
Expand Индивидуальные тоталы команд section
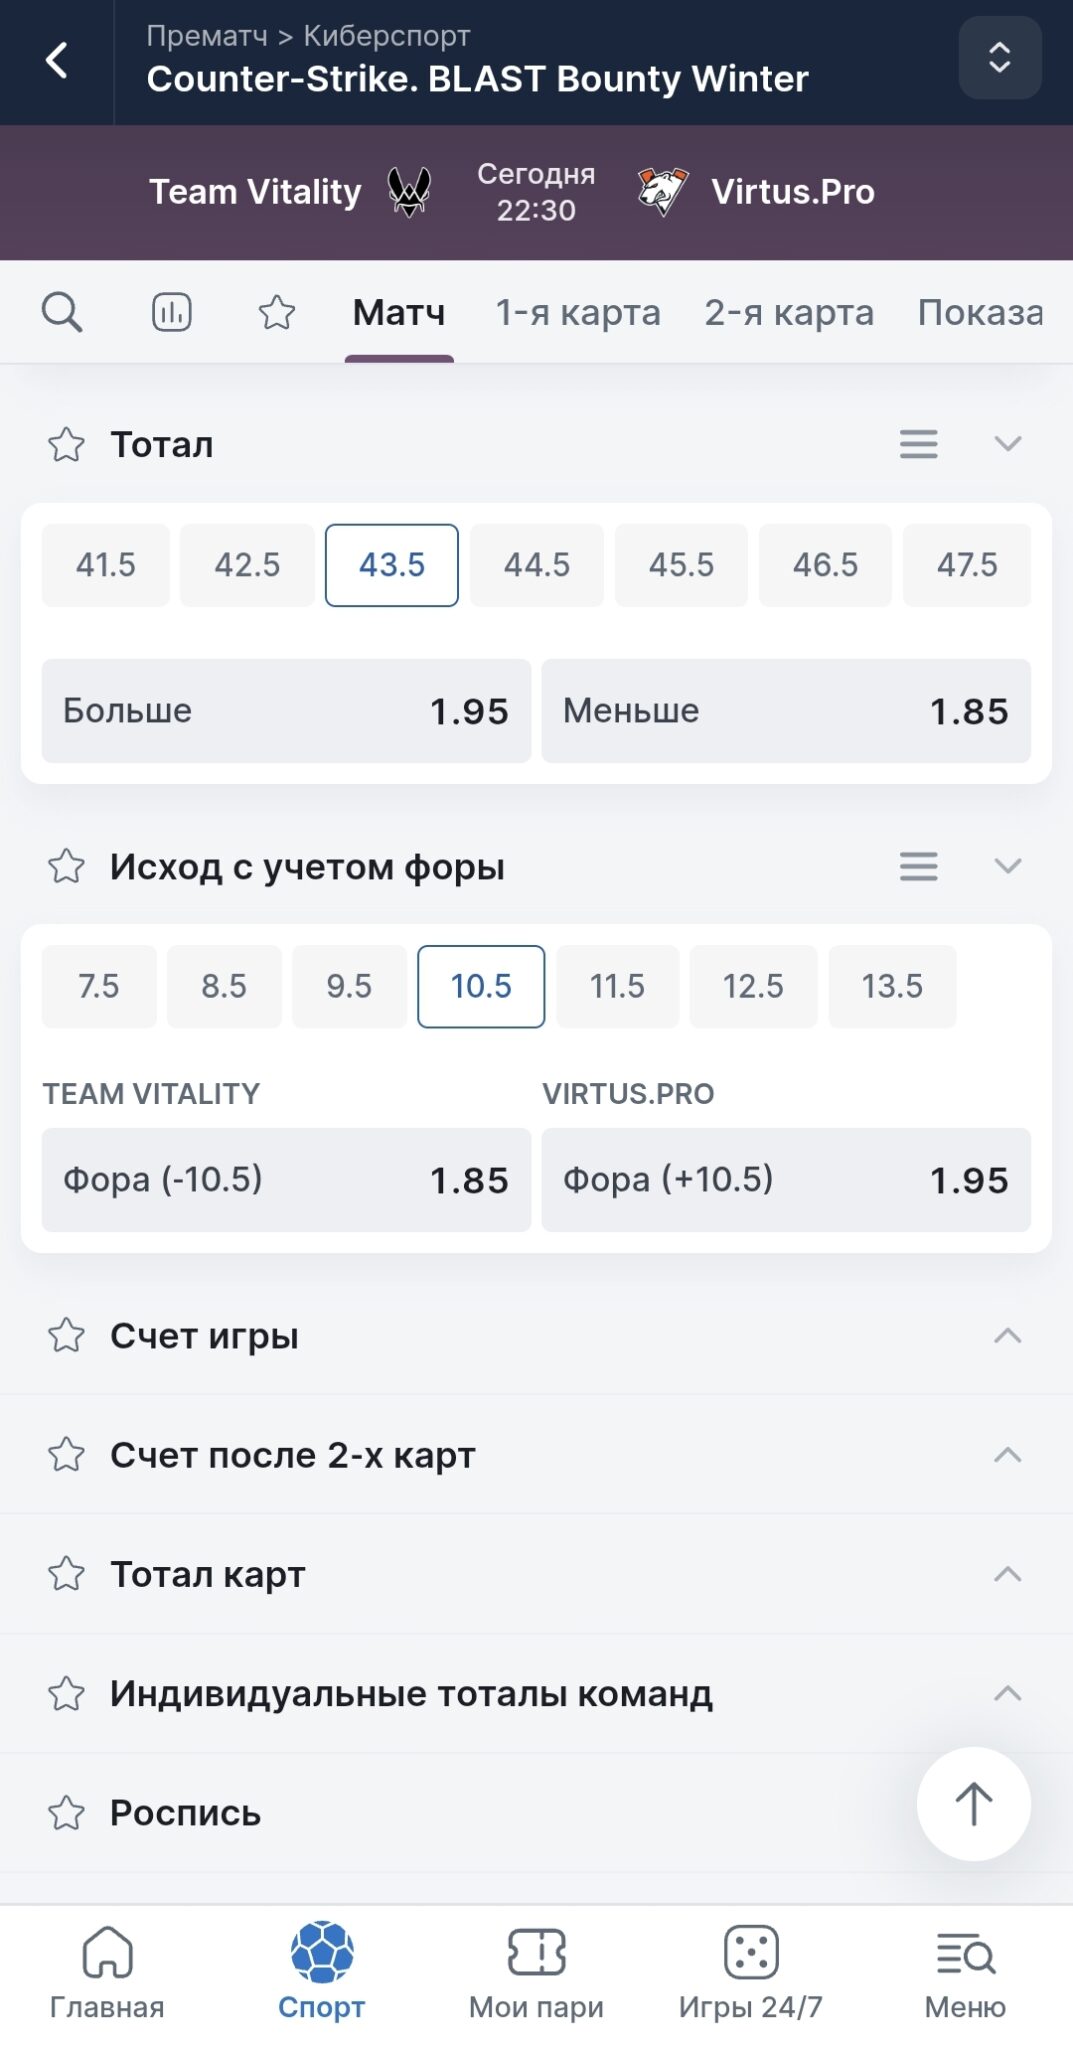(x=1007, y=1693)
